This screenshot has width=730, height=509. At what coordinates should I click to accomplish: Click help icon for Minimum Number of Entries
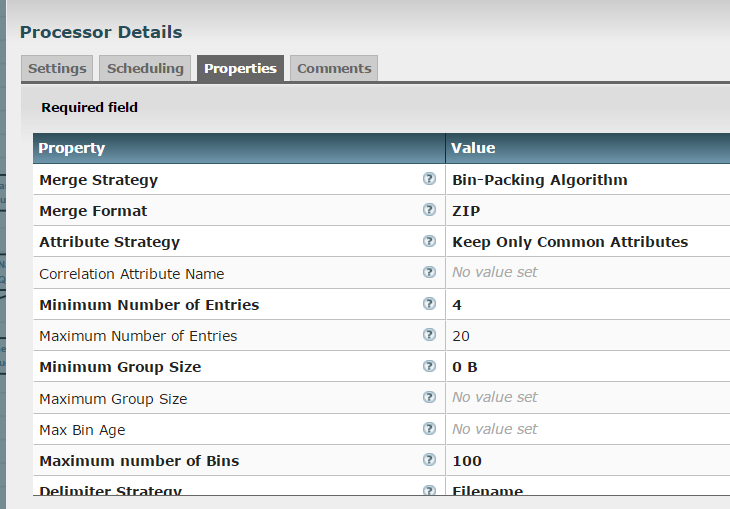429,304
